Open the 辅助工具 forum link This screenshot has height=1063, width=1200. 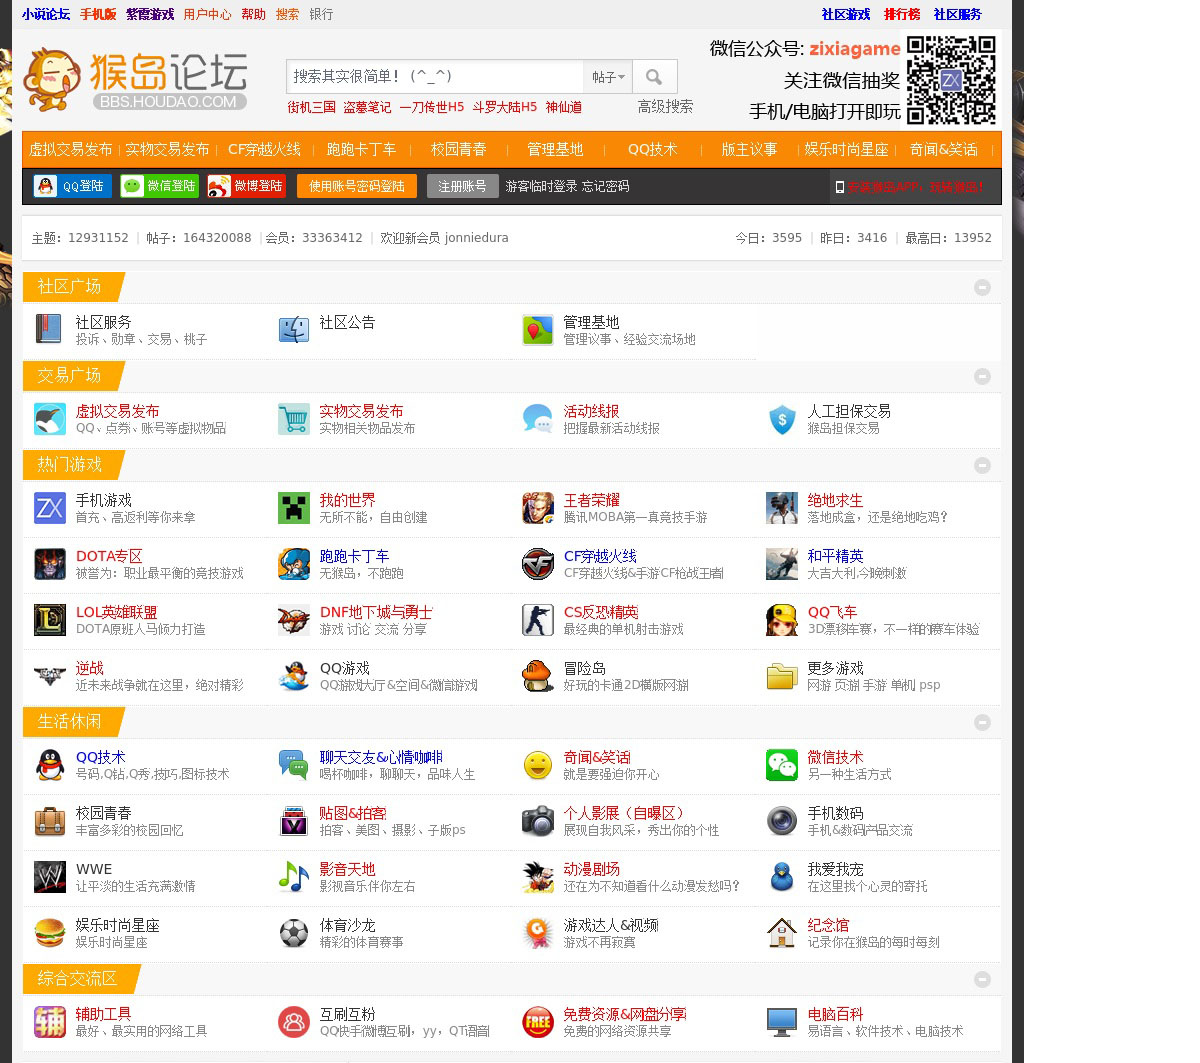[104, 1014]
